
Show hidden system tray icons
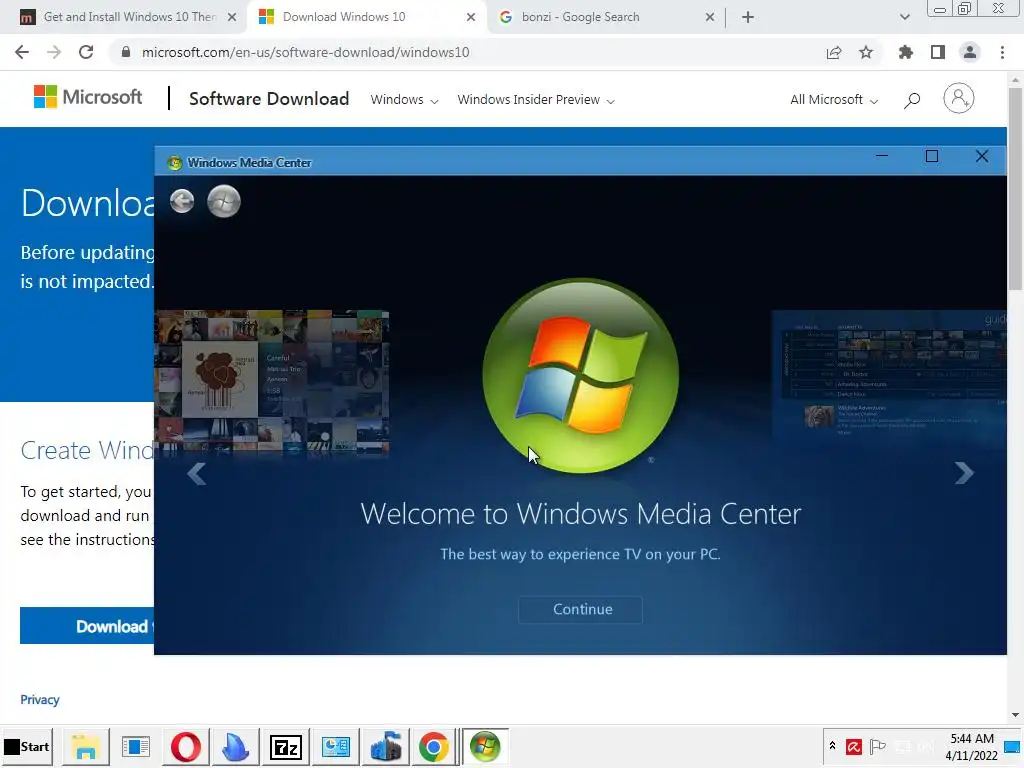832,746
